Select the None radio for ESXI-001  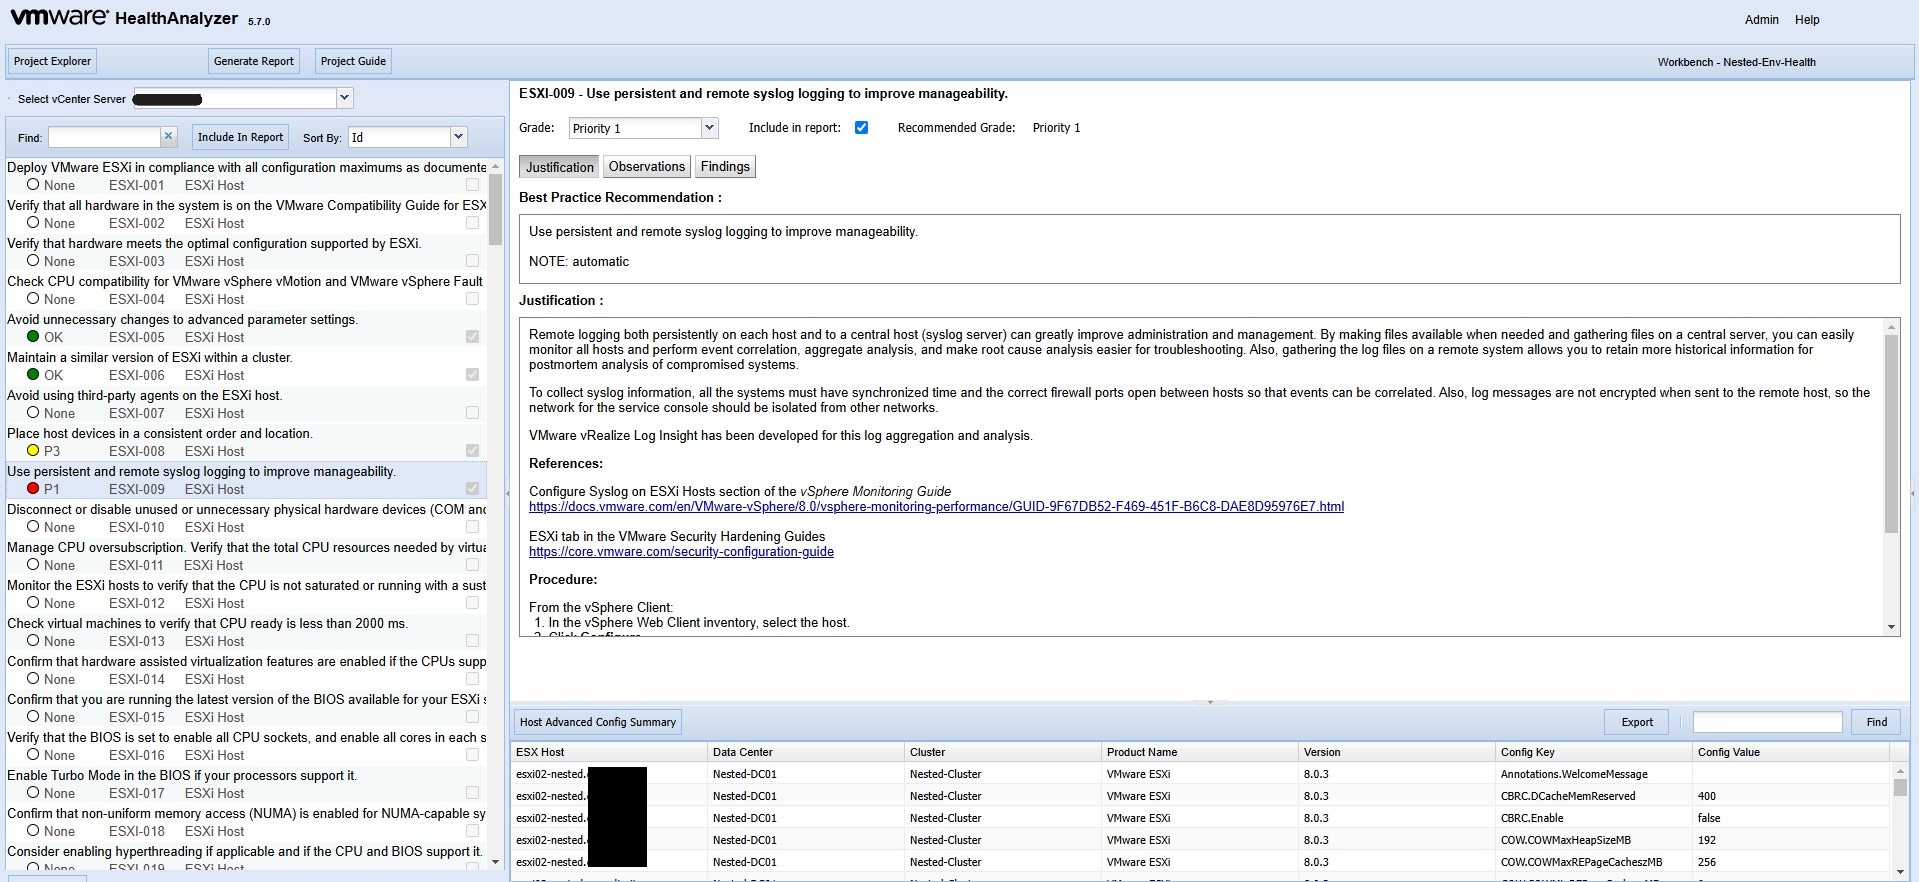[33, 185]
